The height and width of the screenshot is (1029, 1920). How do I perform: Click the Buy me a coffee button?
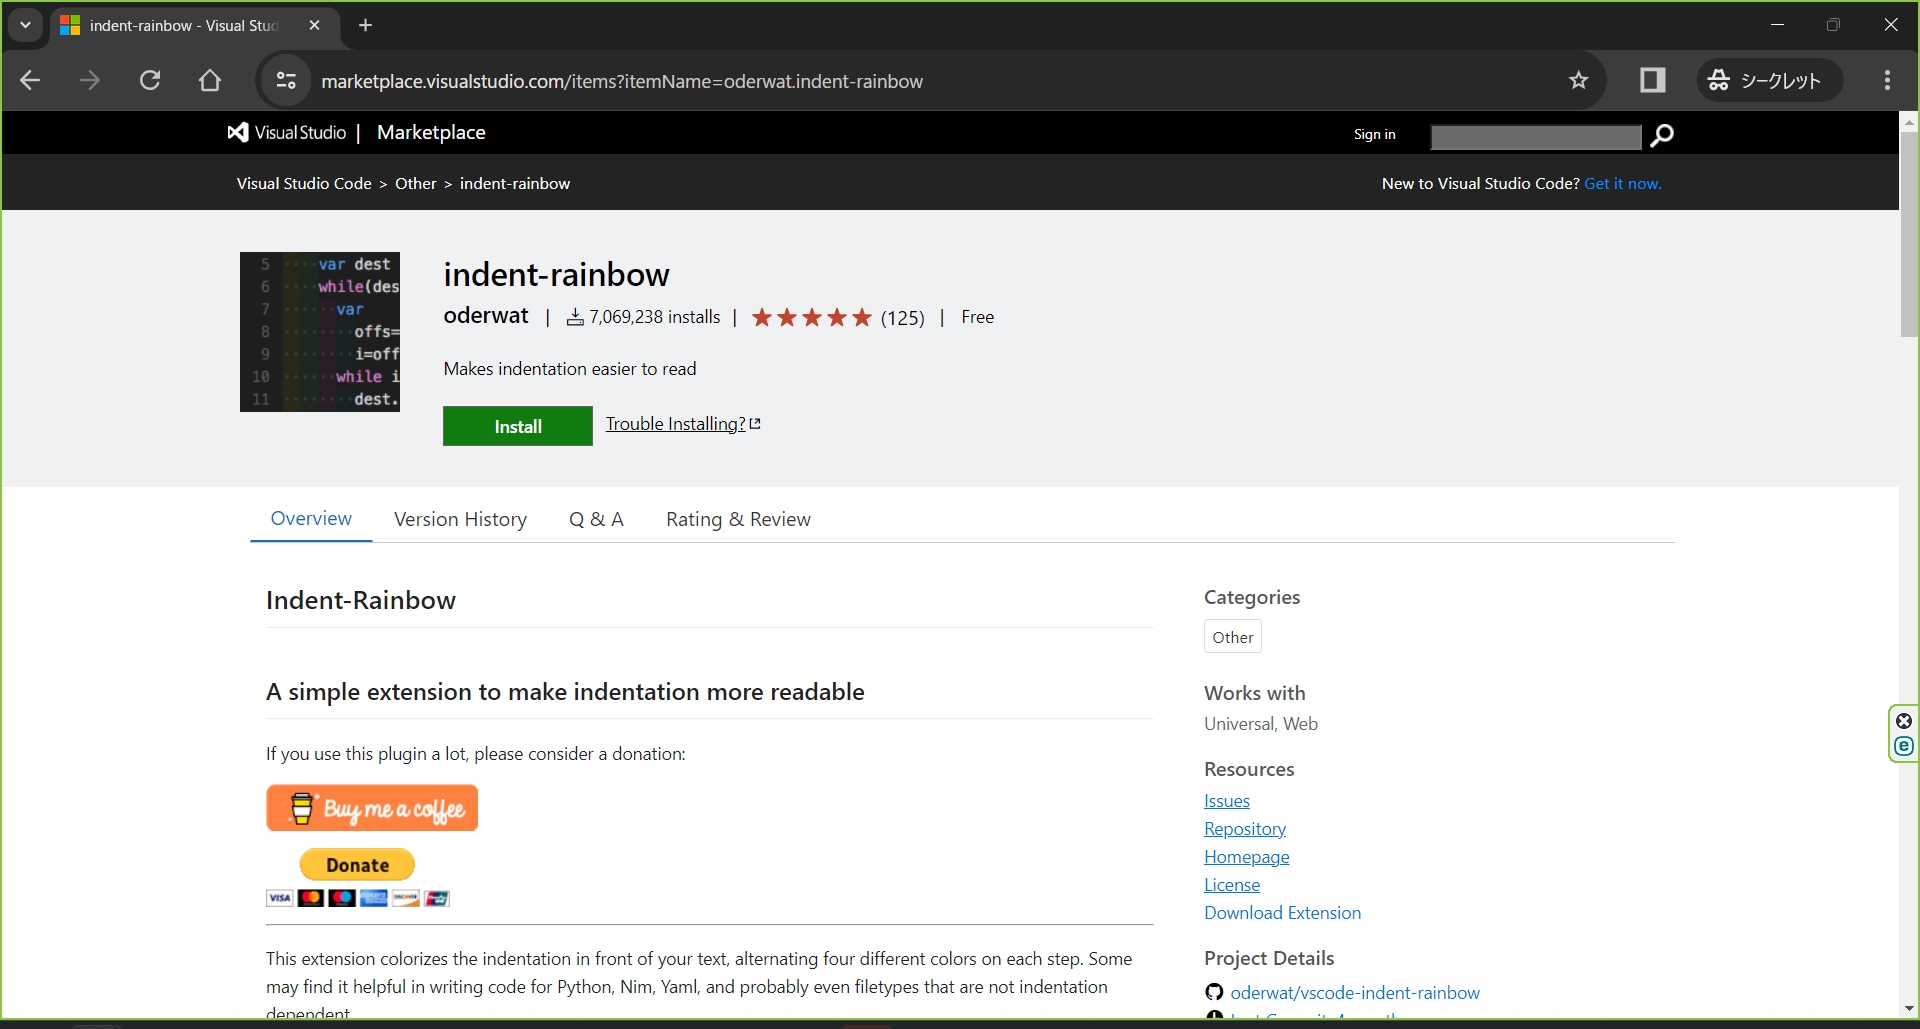[372, 808]
